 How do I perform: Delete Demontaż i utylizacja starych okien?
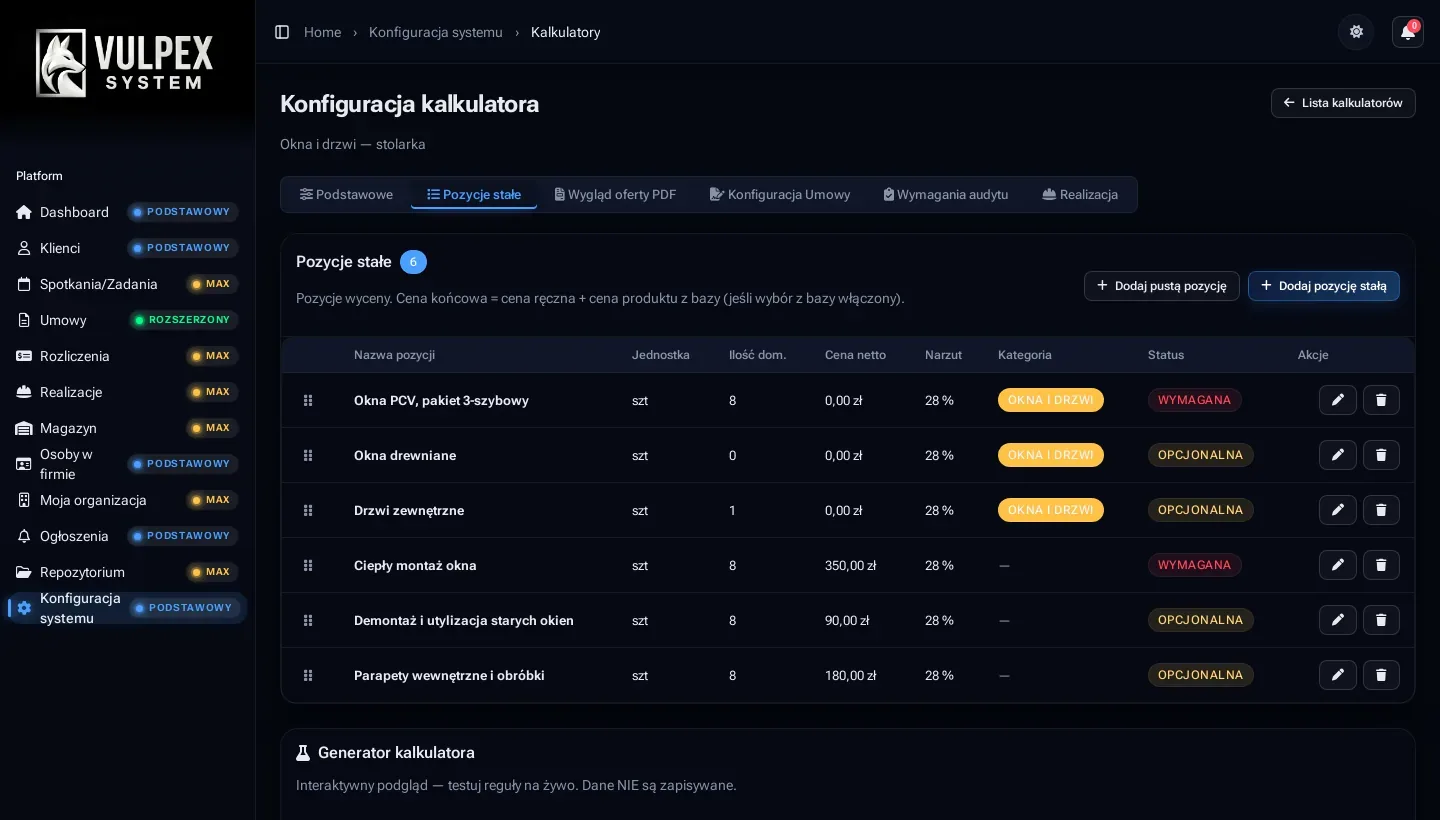(x=1381, y=620)
